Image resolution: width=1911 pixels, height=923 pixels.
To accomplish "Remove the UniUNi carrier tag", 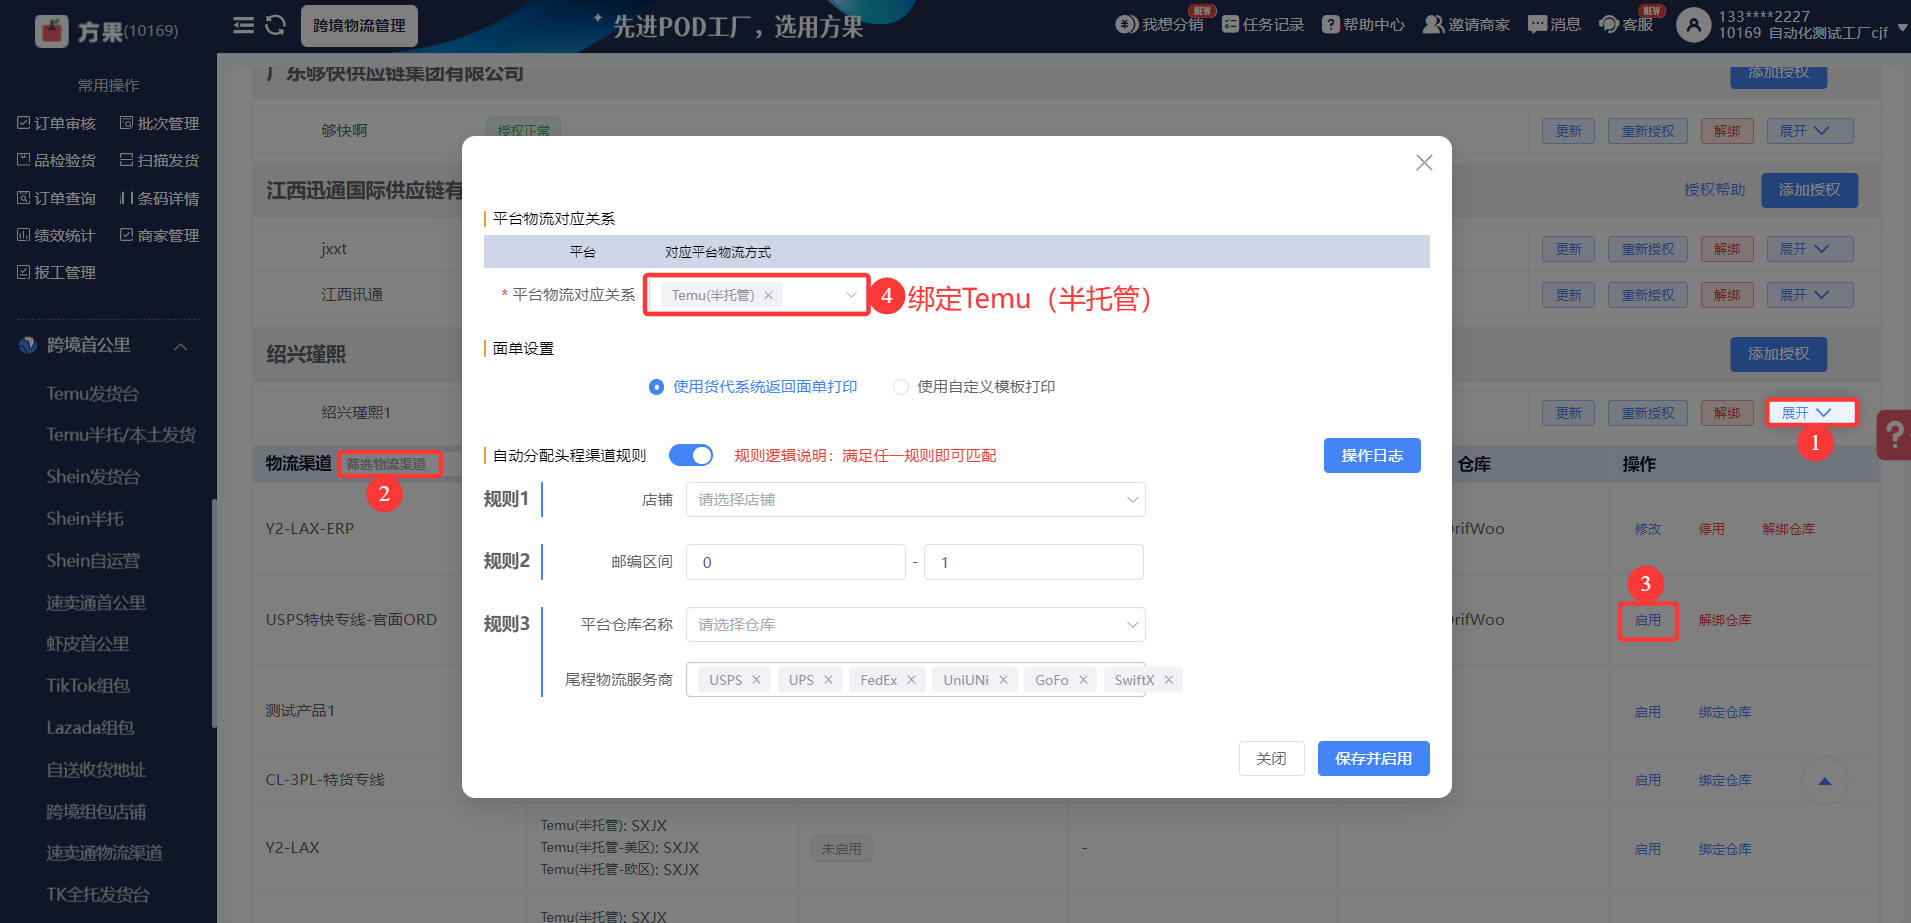I will pyautogui.click(x=1003, y=680).
